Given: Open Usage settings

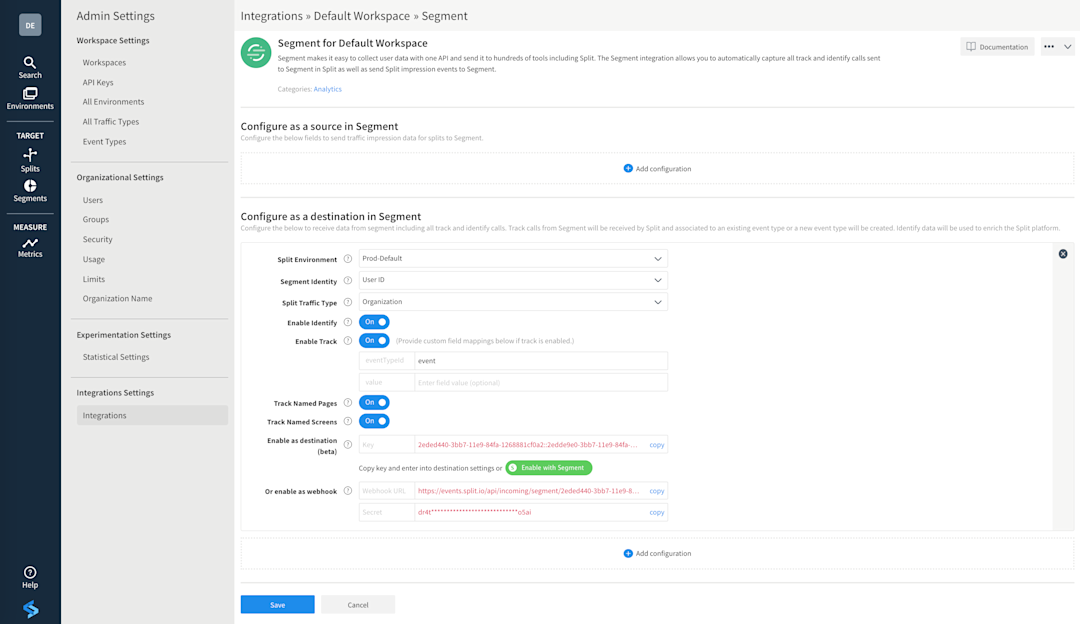Looking at the screenshot, I should pyautogui.click(x=94, y=260).
